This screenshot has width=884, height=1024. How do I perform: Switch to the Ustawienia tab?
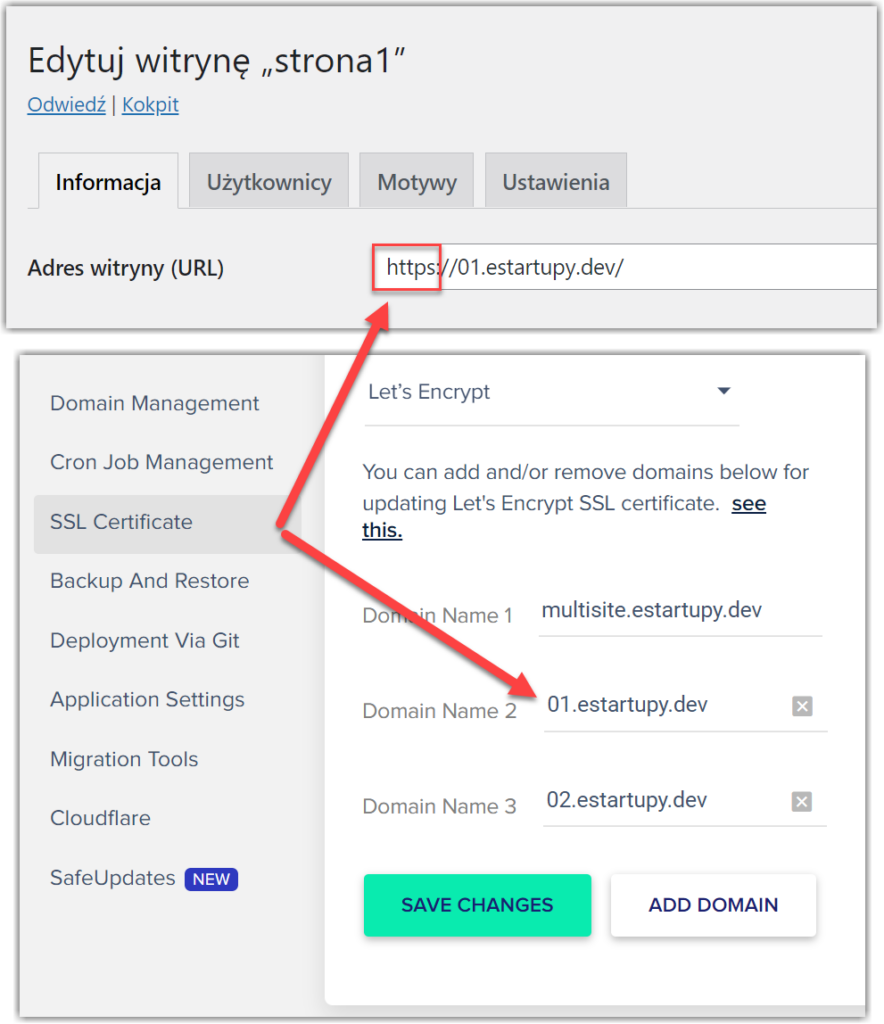[x=555, y=181]
